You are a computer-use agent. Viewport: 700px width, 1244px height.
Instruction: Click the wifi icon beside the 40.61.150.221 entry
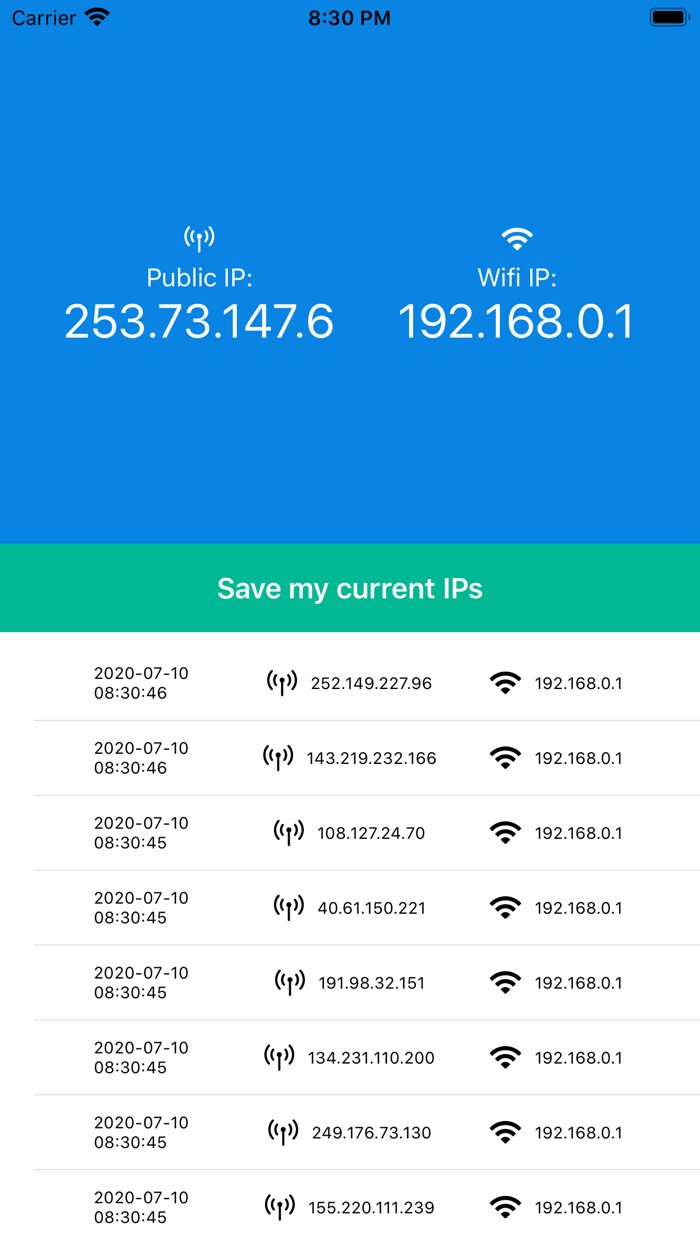tap(507, 906)
